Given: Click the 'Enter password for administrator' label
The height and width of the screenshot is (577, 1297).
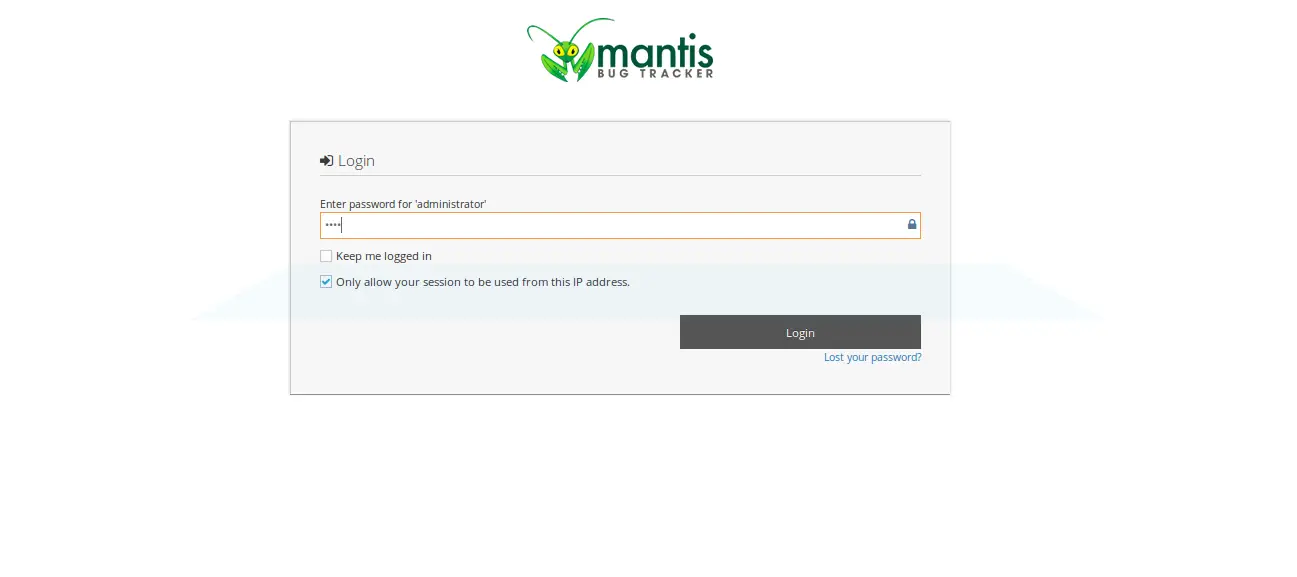Looking at the screenshot, I should [x=403, y=204].
